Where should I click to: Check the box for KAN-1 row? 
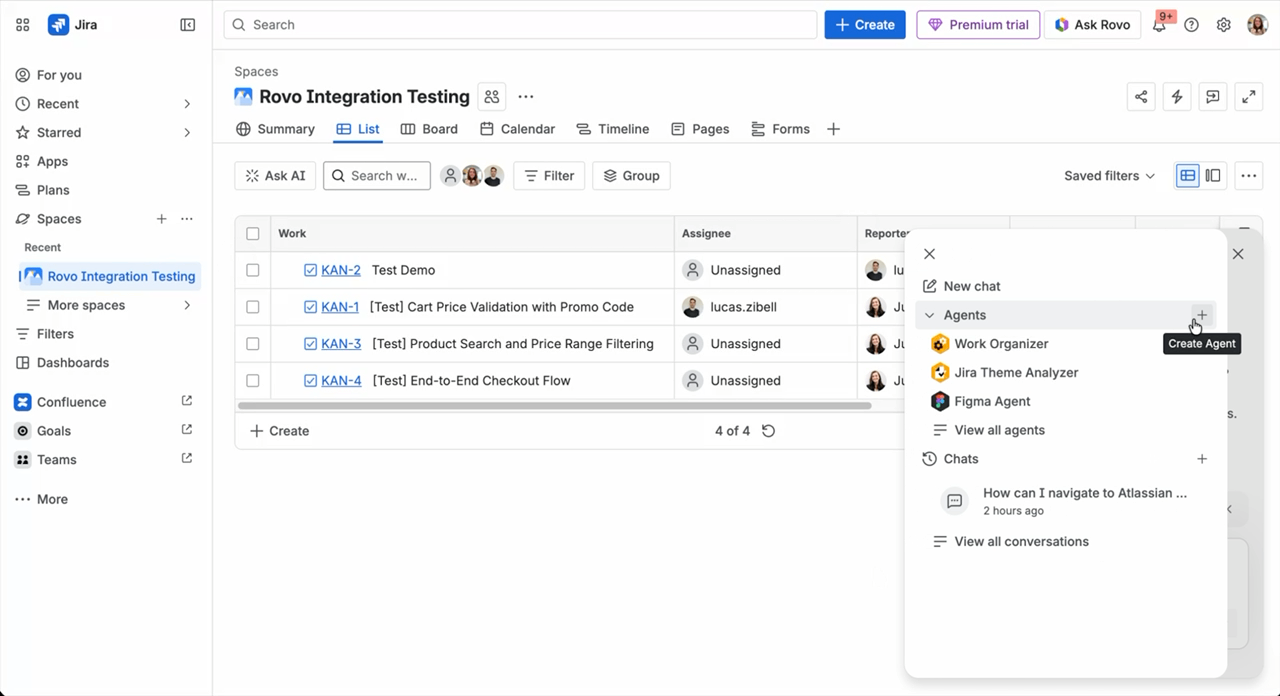[253, 307]
